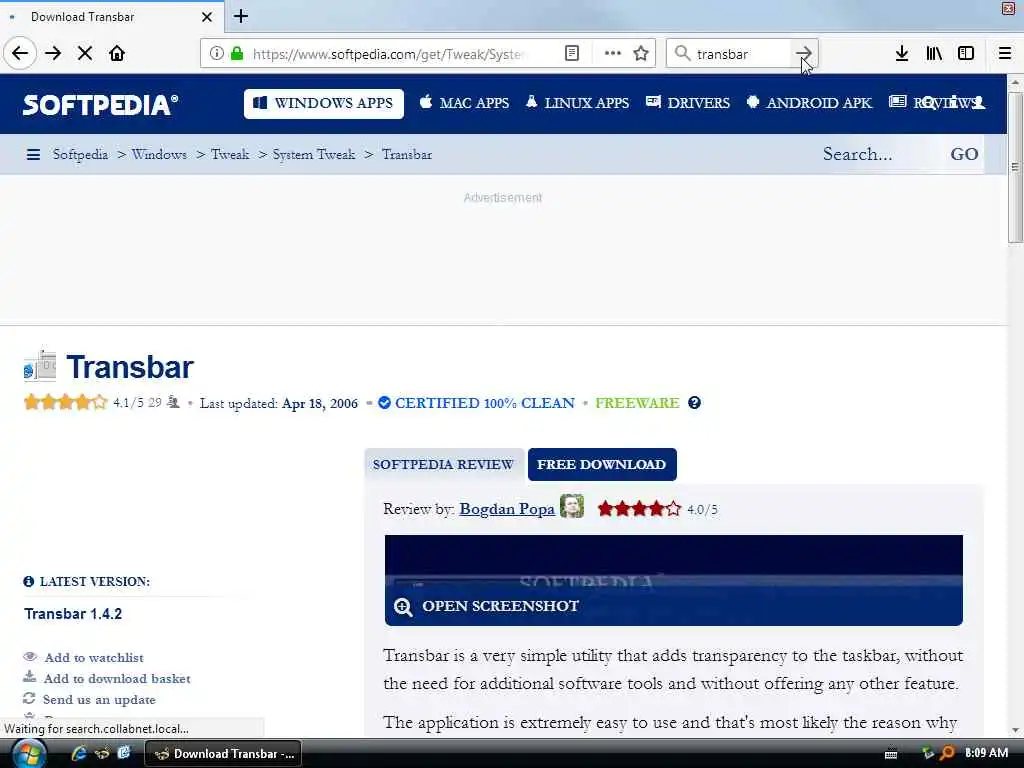Open page actions three-dot menu
Screen dimensions: 1024x768
tap(613, 54)
